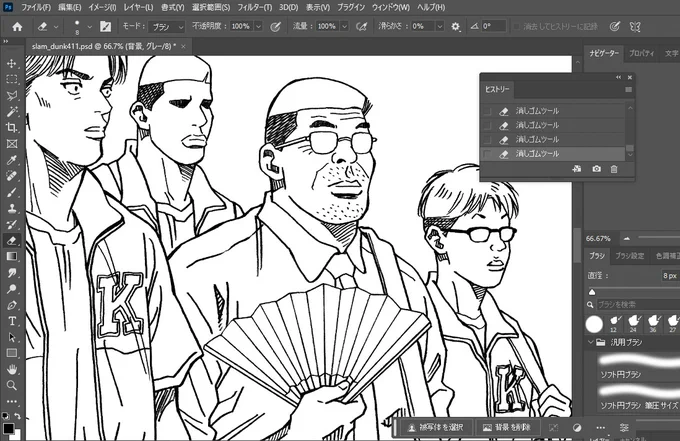Switch to the プロパティ tab
The width and height of the screenshot is (680, 441).
coord(641,53)
